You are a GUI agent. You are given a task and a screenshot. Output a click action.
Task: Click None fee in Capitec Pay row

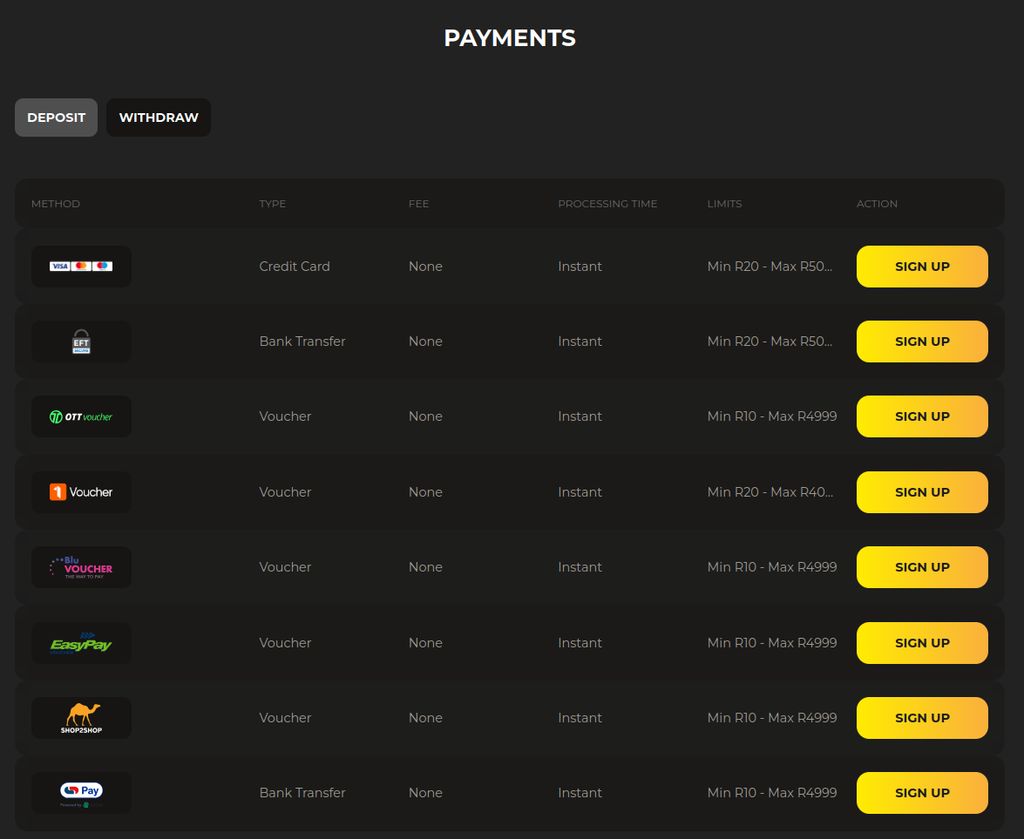(x=426, y=793)
